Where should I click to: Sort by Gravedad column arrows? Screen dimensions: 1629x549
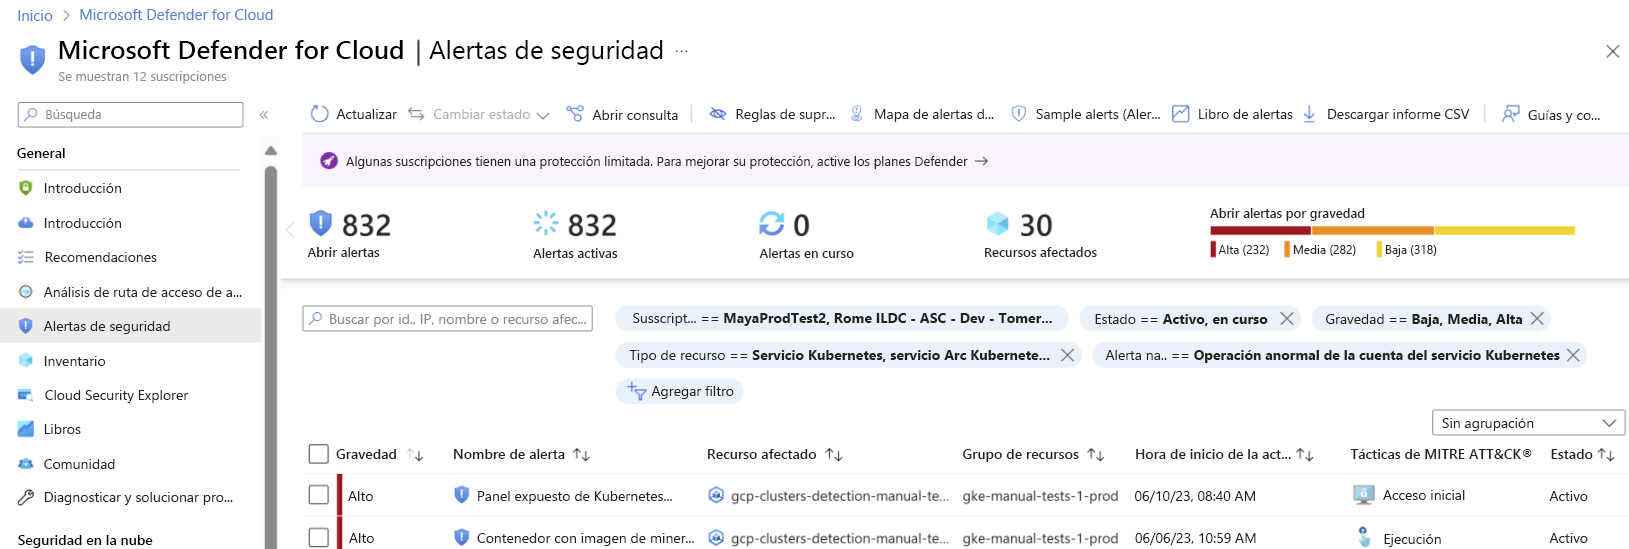[416, 455]
